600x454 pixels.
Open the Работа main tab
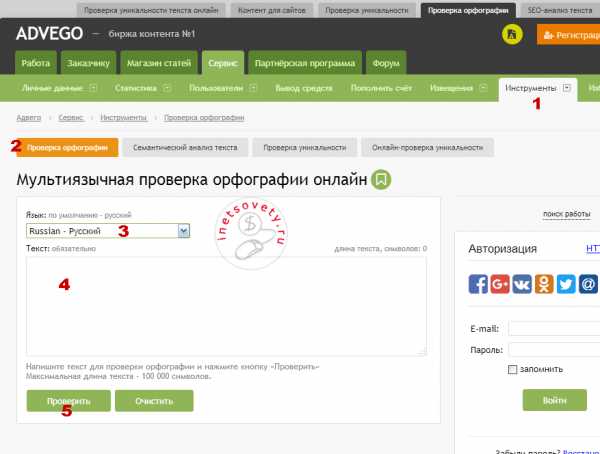pyautogui.click(x=36, y=63)
